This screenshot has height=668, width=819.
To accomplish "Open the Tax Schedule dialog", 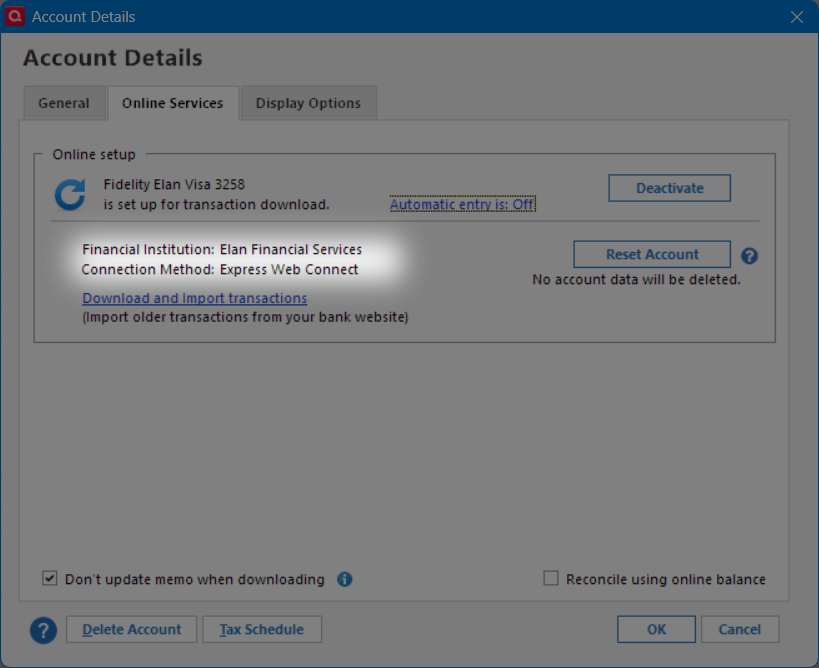I will click(x=262, y=629).
